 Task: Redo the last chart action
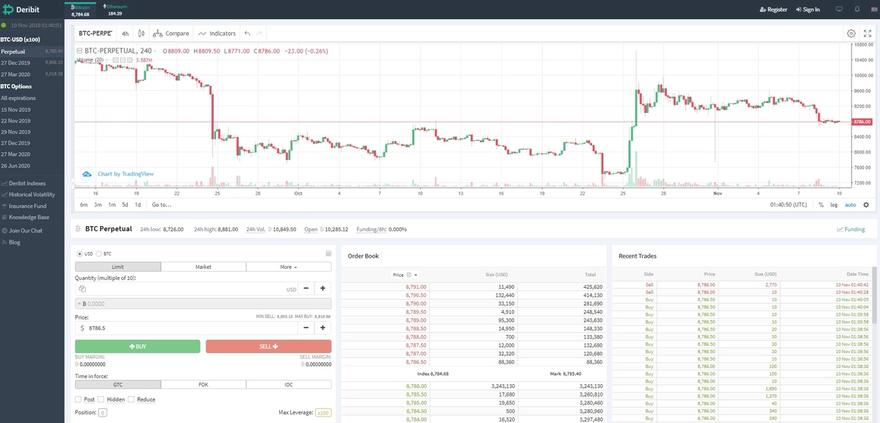point(259,34)
